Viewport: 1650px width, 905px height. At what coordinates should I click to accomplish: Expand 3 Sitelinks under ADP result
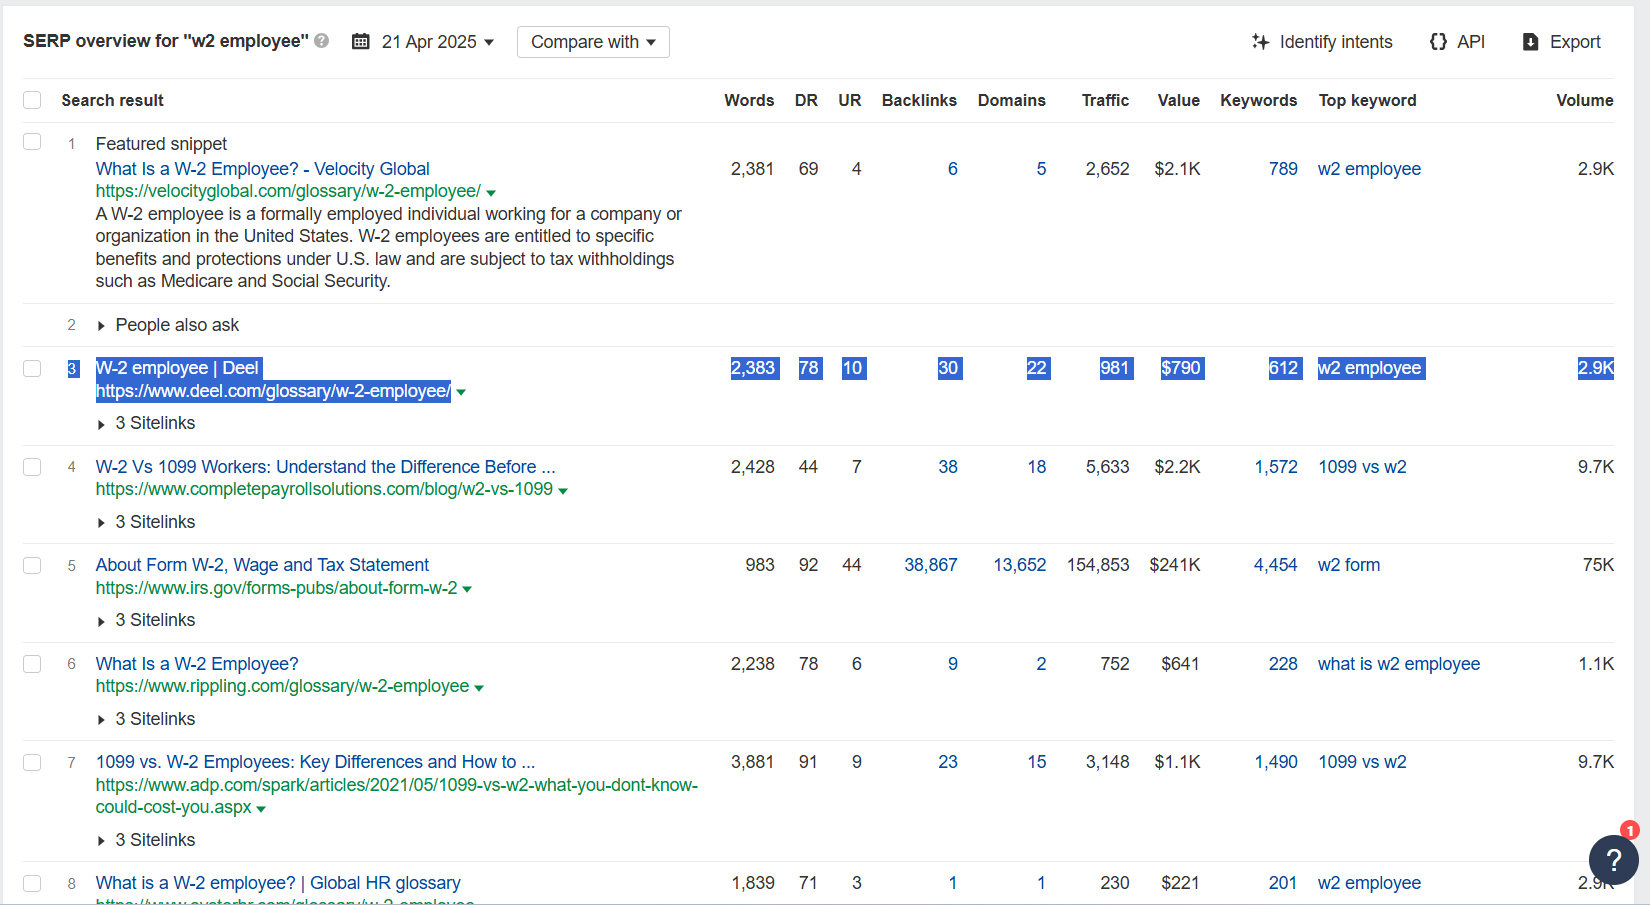(146, 840)
